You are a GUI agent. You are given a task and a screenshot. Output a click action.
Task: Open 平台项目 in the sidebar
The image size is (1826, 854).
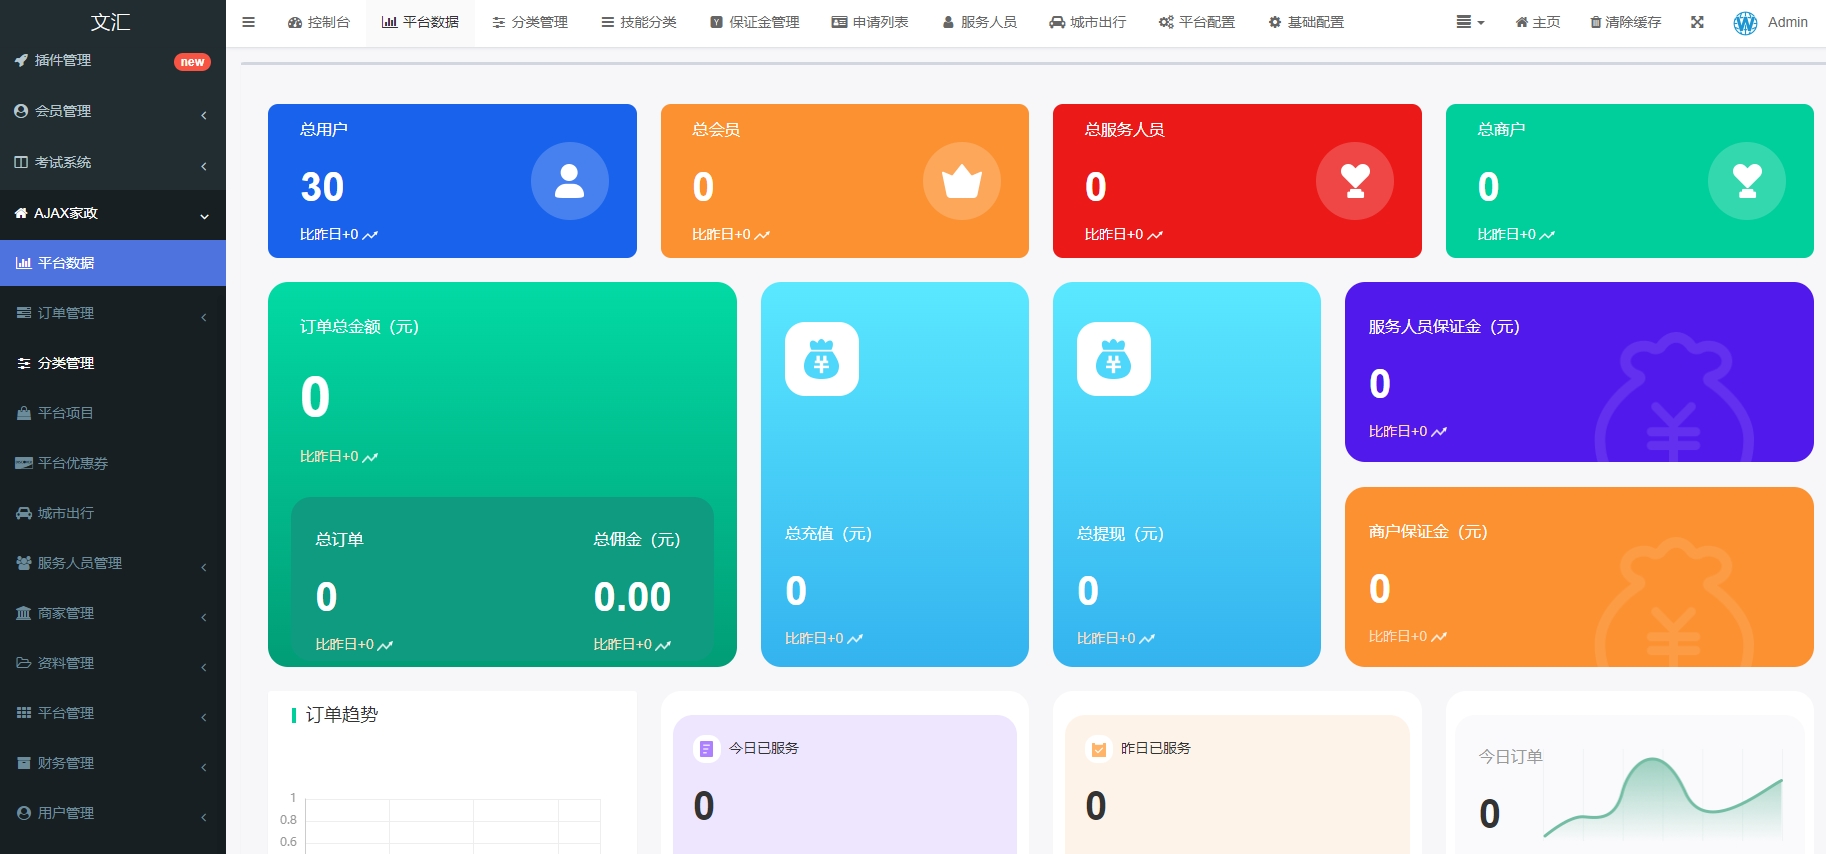coord(113,413)
